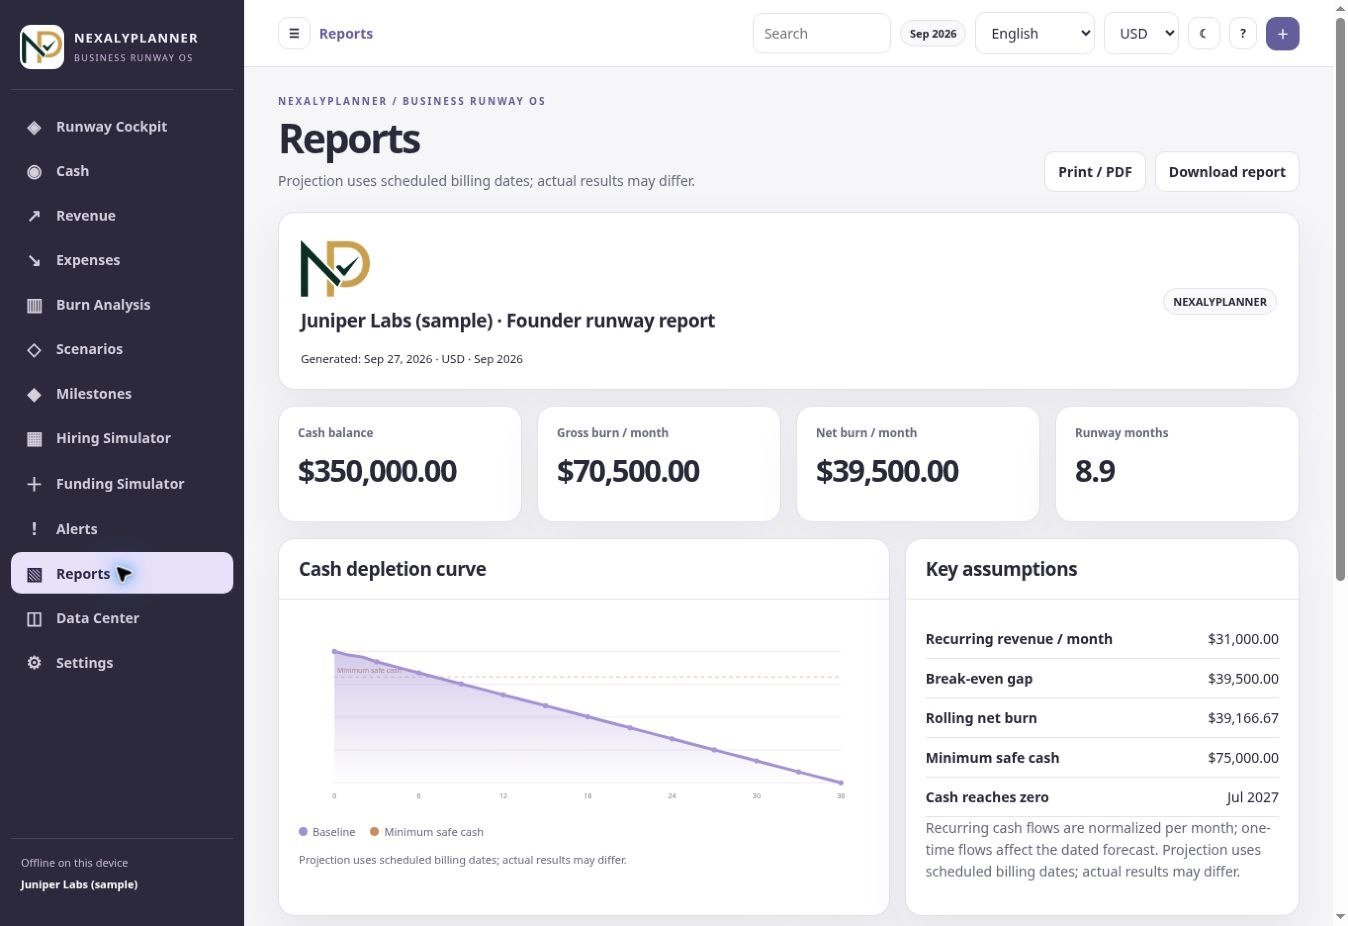The image size is (1348, 926).
Task: Click the Juniper Labs report logo image
Action: click(335, 268)
